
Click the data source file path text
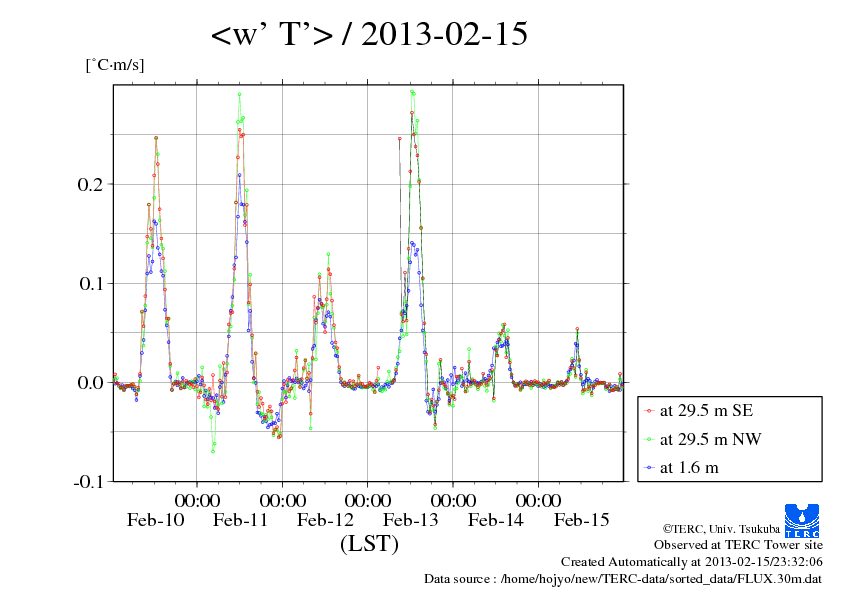[x=623, y=579]
